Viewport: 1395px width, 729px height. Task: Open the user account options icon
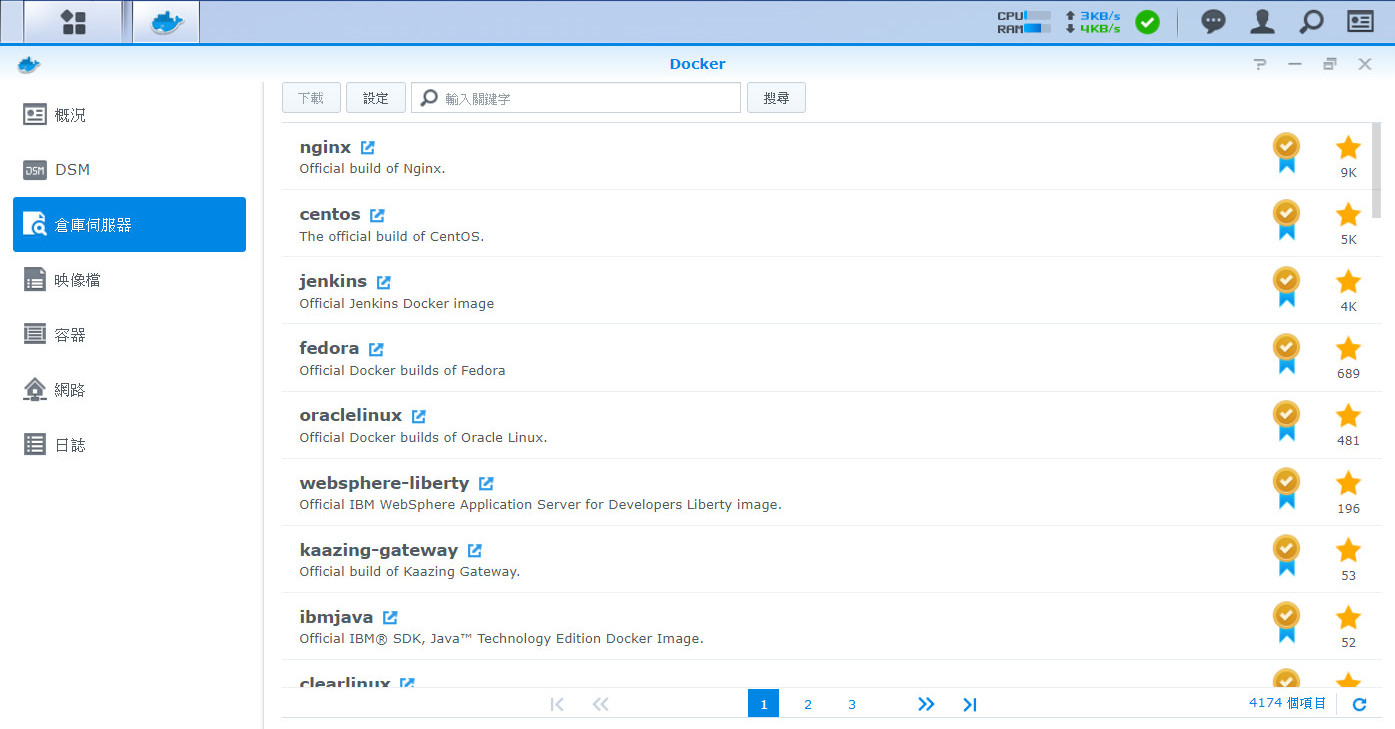click(x=1263, y=22)
